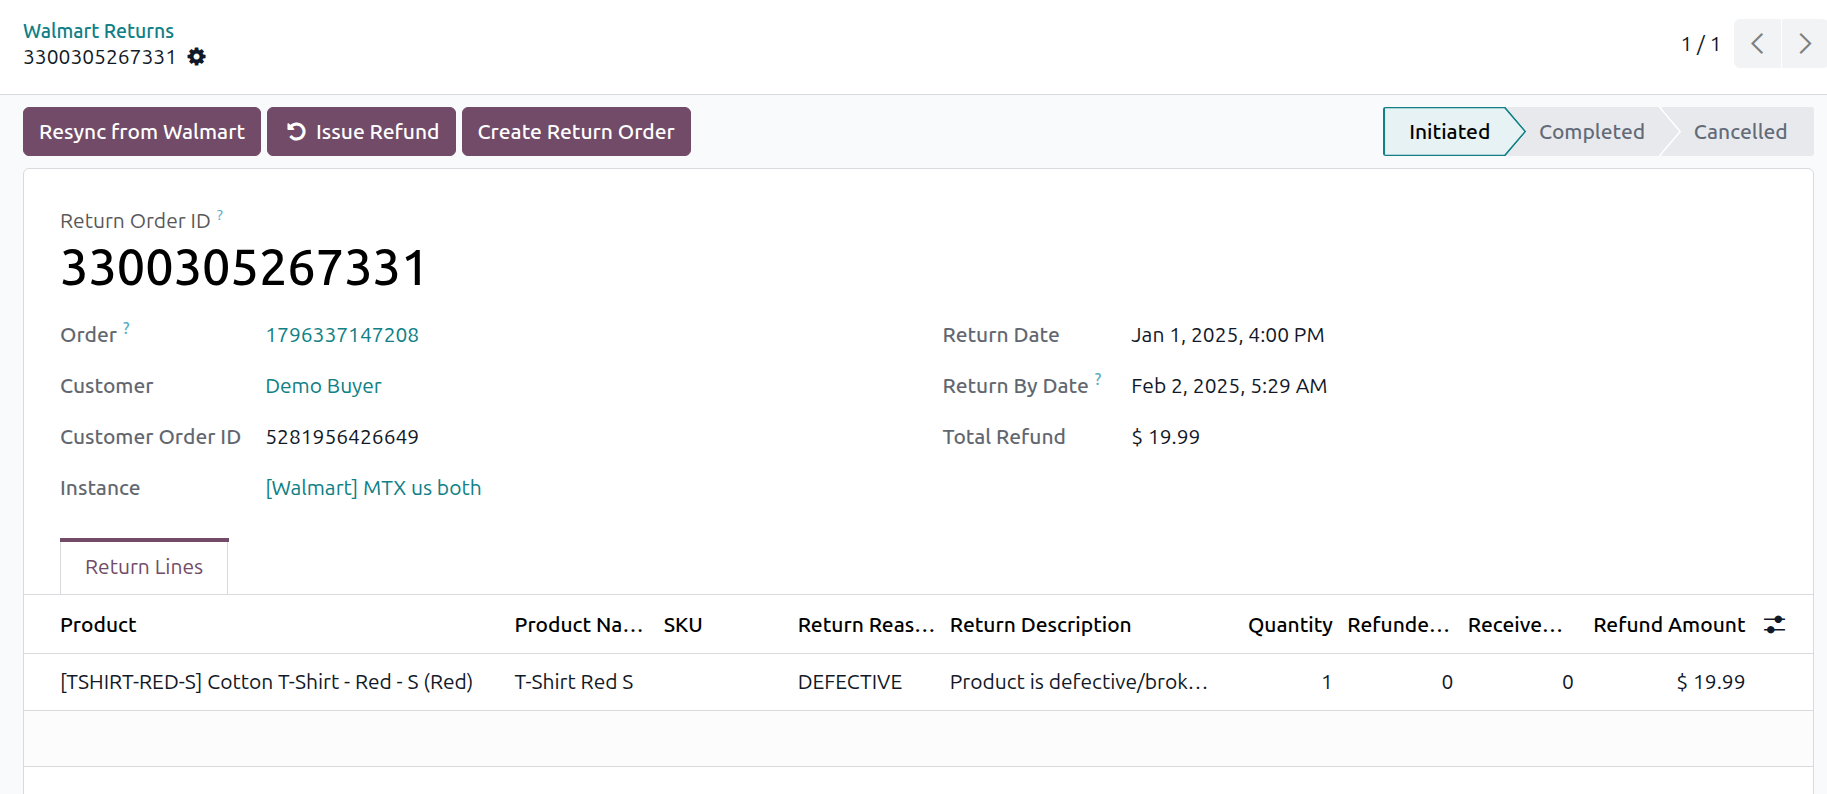Open the Cotton T-Shirt Red S return line
Screen dimensions: 1827x794
coord(918,682)
